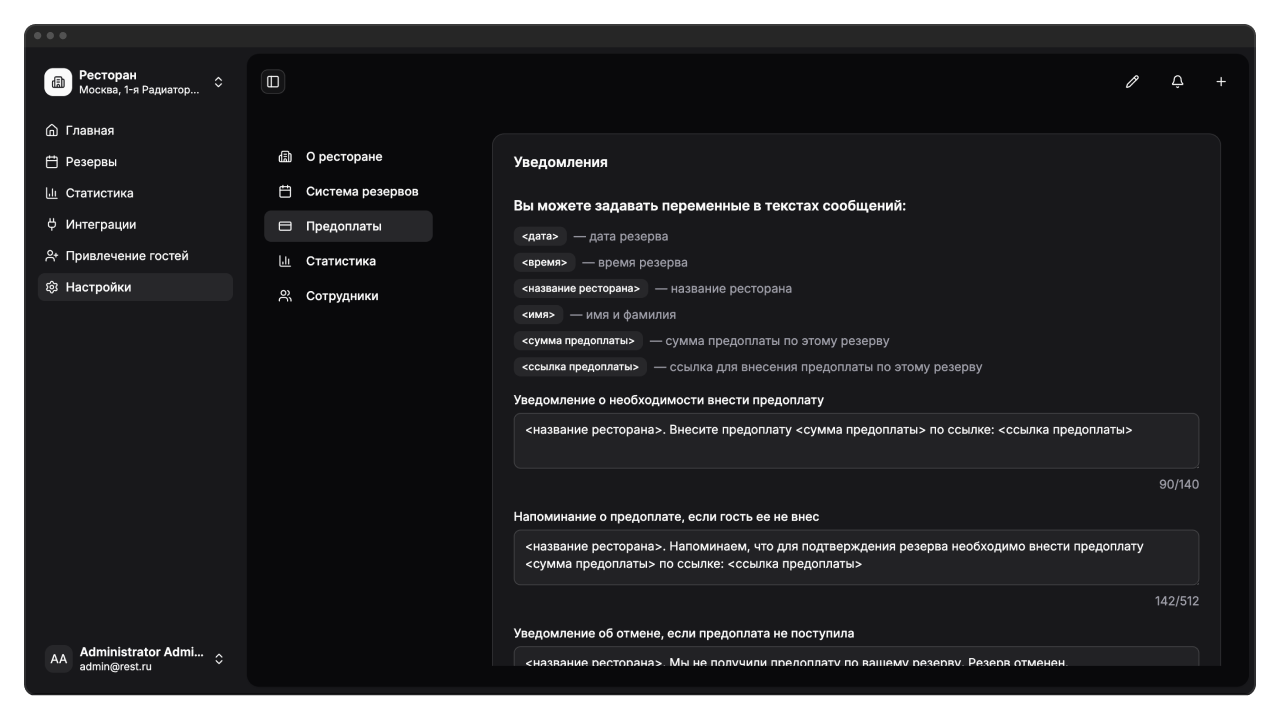Click the restaurant building logo icon
The height and width of the screenshot is (720, 1280).
tap(58, 82)
